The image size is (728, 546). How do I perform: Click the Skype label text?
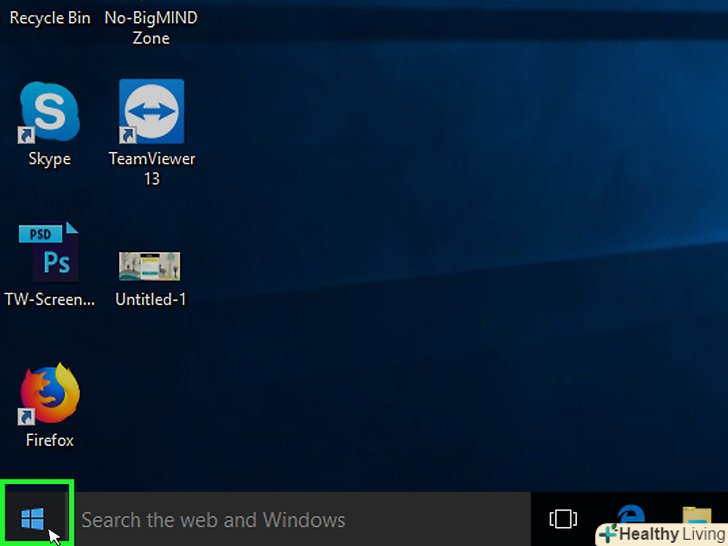tap(50, 159)
